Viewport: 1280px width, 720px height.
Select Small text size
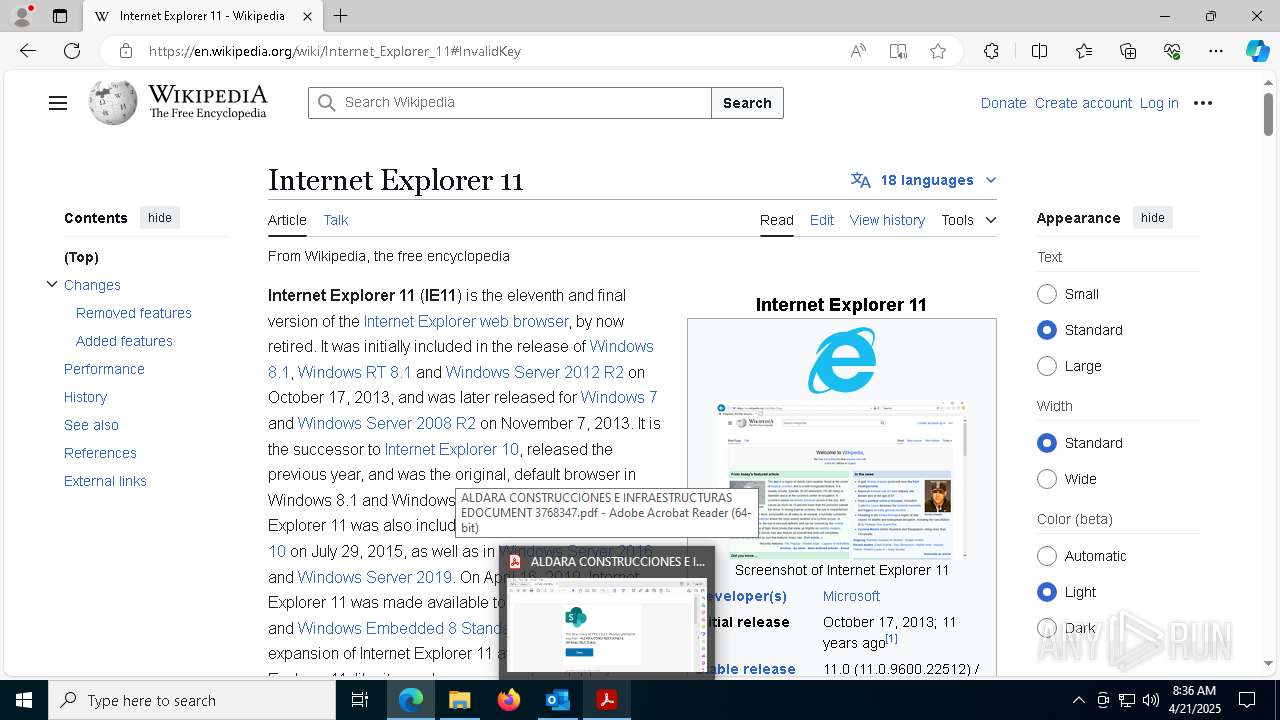point(1047,294)
